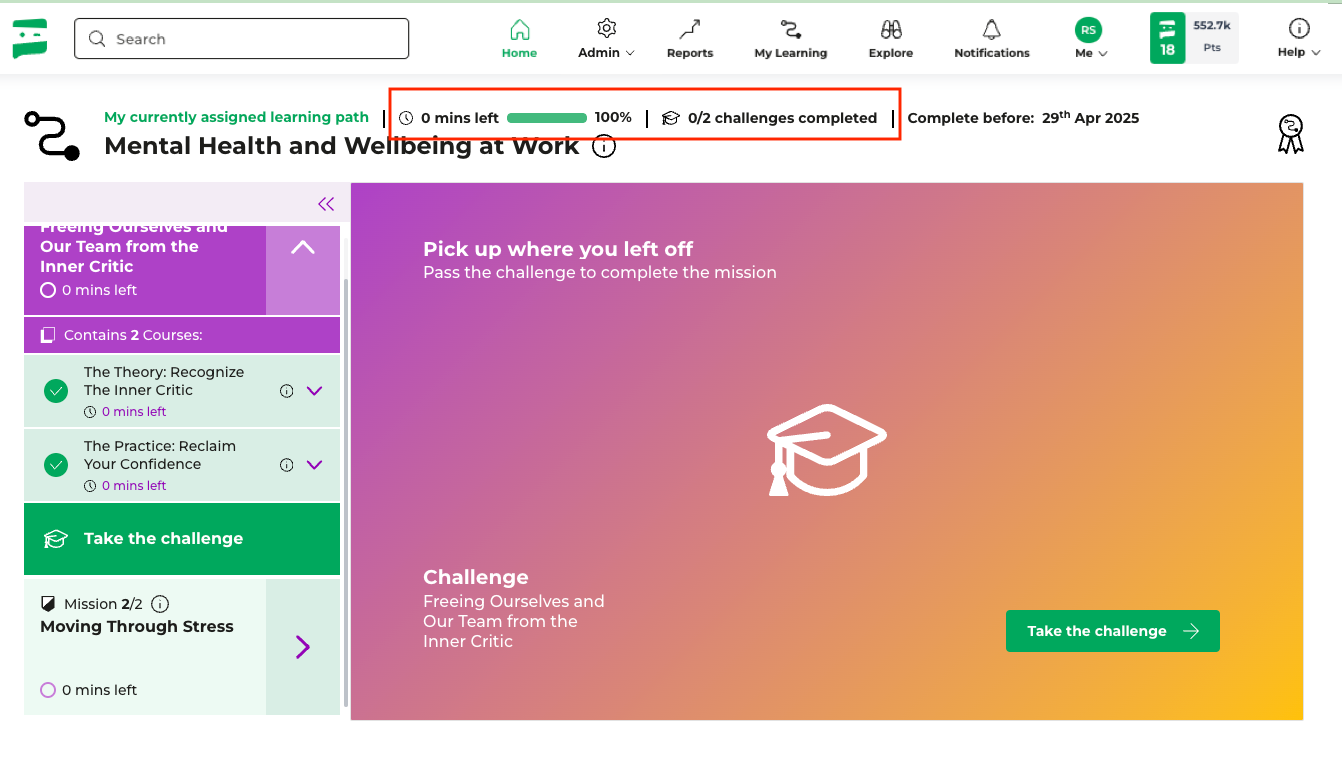Open the Admin dropdown menu
This screenshot has height=760, width=1342.
pos(606,39)
